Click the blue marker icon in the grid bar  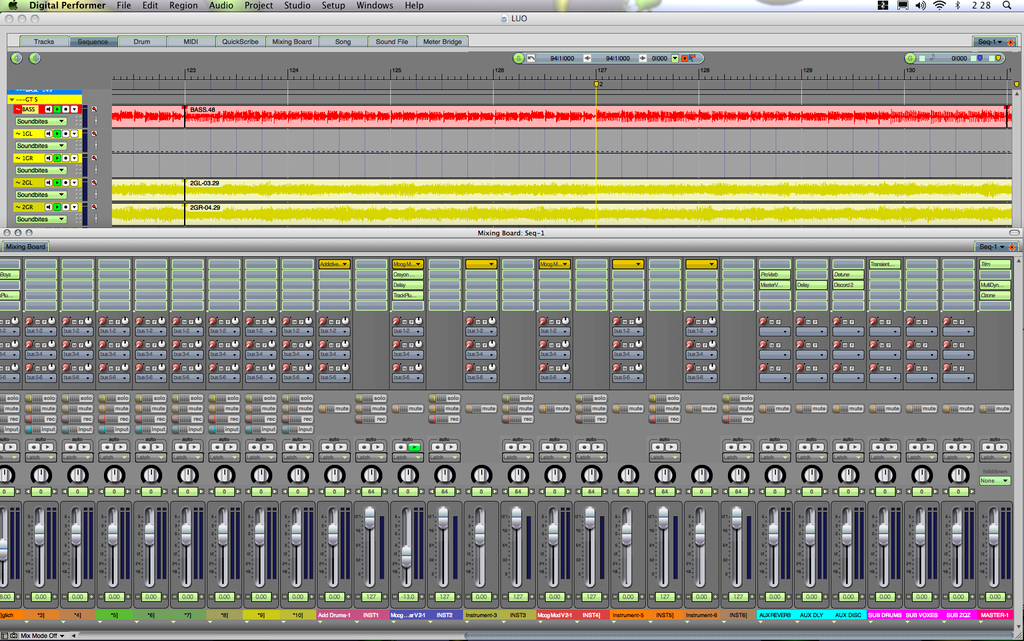click(x=980, y=58)
